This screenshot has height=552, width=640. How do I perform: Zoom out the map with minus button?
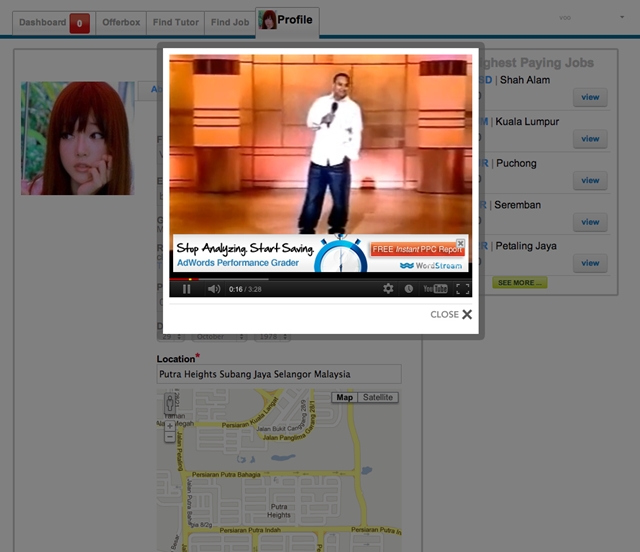[x=170, y=437]
